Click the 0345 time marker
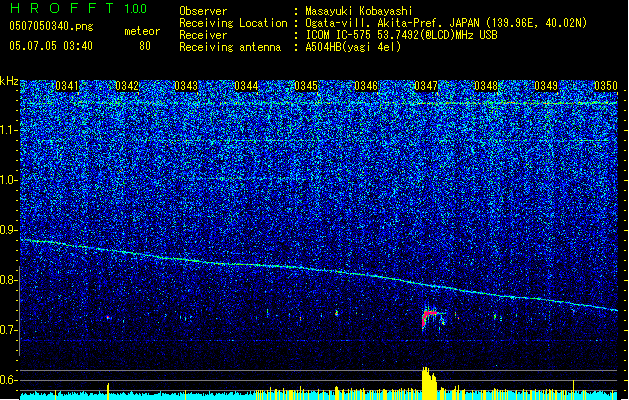This screenshot has width=629, height=400. tap(306, 86)
